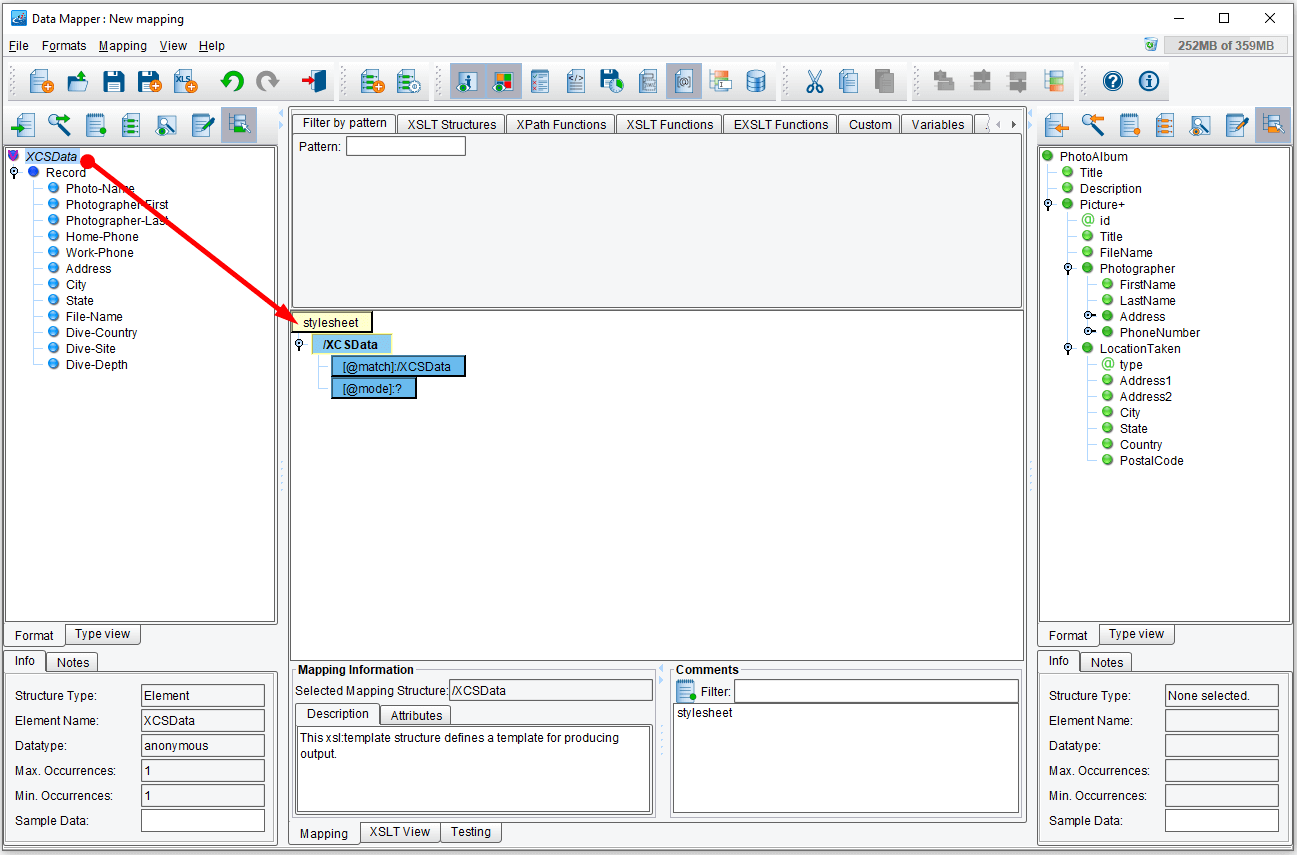Open the File menu

click(19, 46)
